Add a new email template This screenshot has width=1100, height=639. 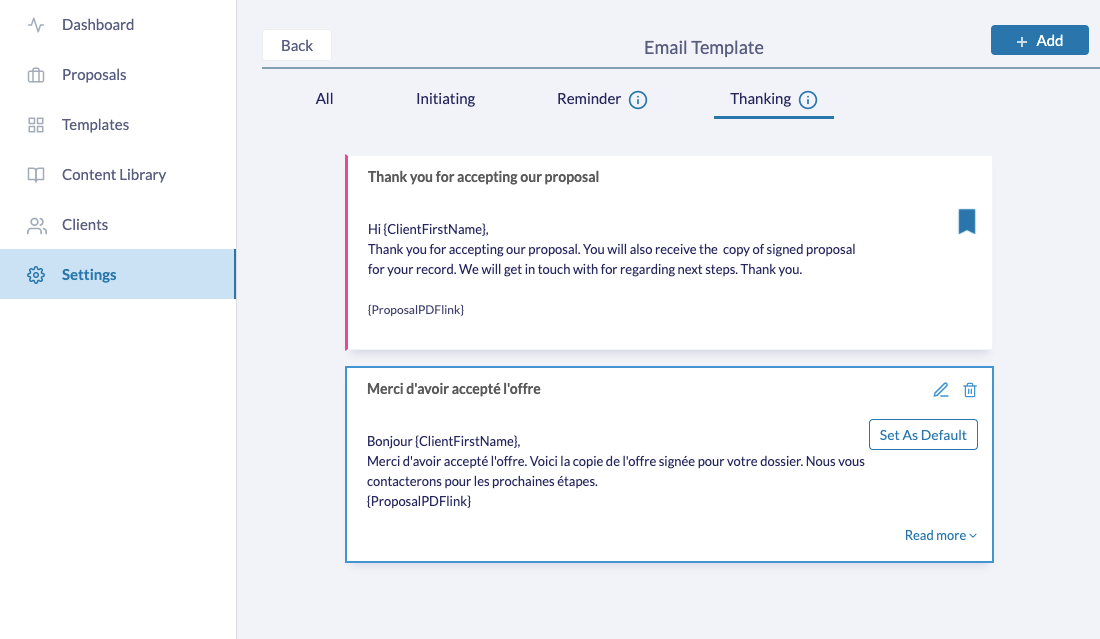pyautogui.click(x=1040, y=41)
